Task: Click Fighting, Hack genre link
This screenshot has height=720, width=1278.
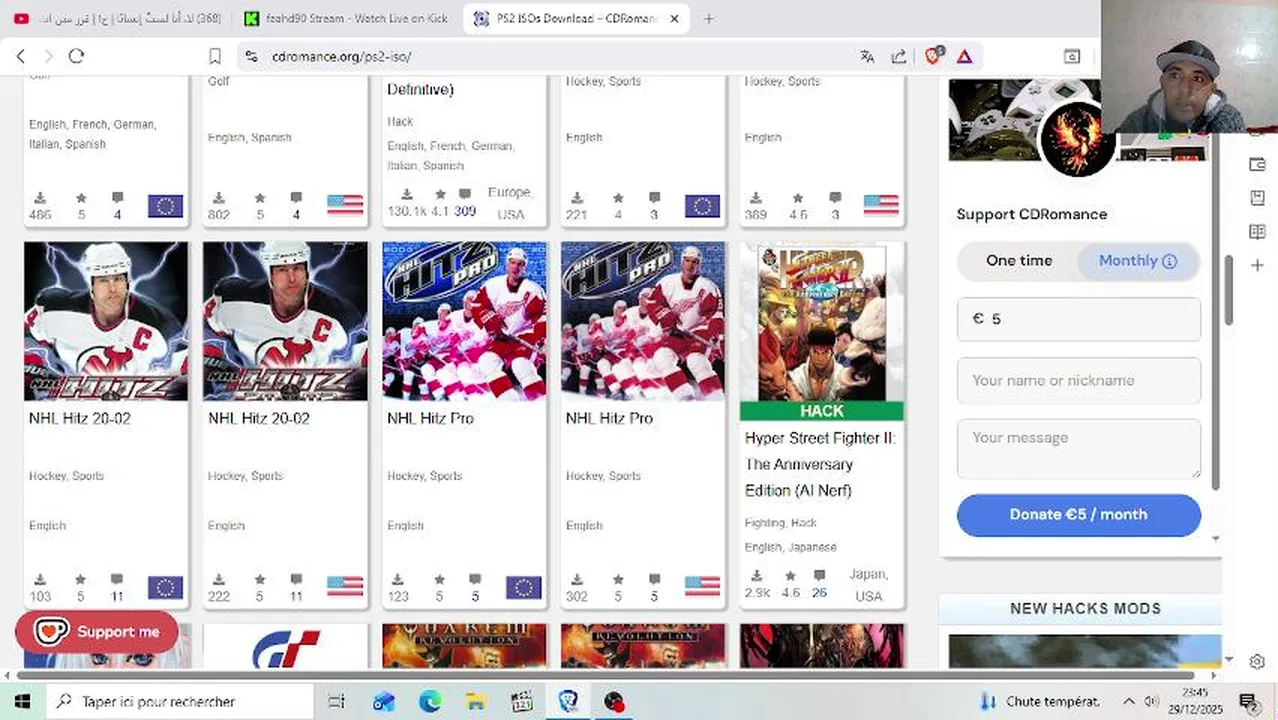Action: [781, 523]
